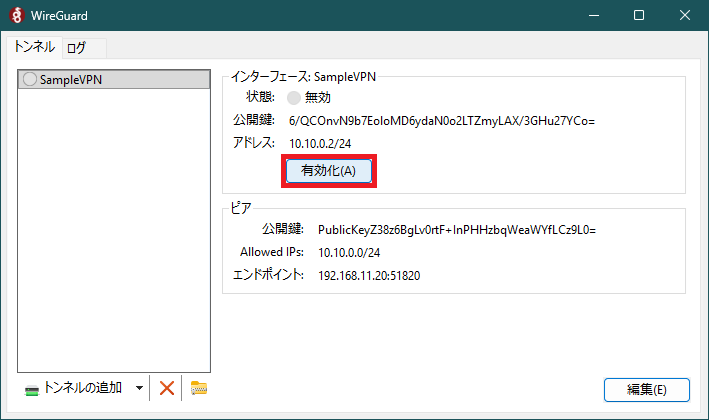Open tunnel editor via 編集(E) button
709x420 pixels.
tap(646, 389)
